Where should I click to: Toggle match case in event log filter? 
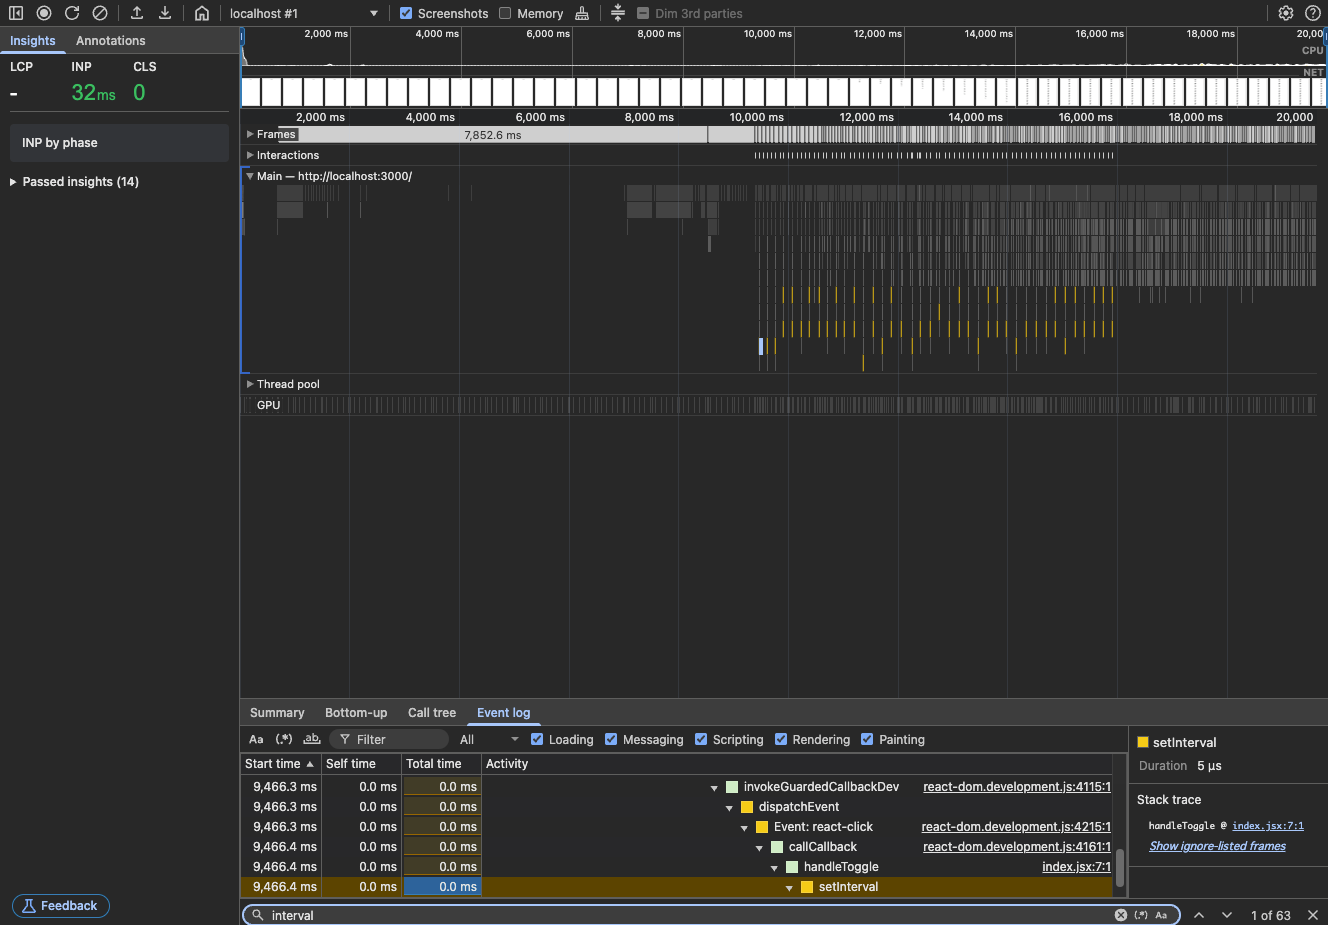[256, 739]
